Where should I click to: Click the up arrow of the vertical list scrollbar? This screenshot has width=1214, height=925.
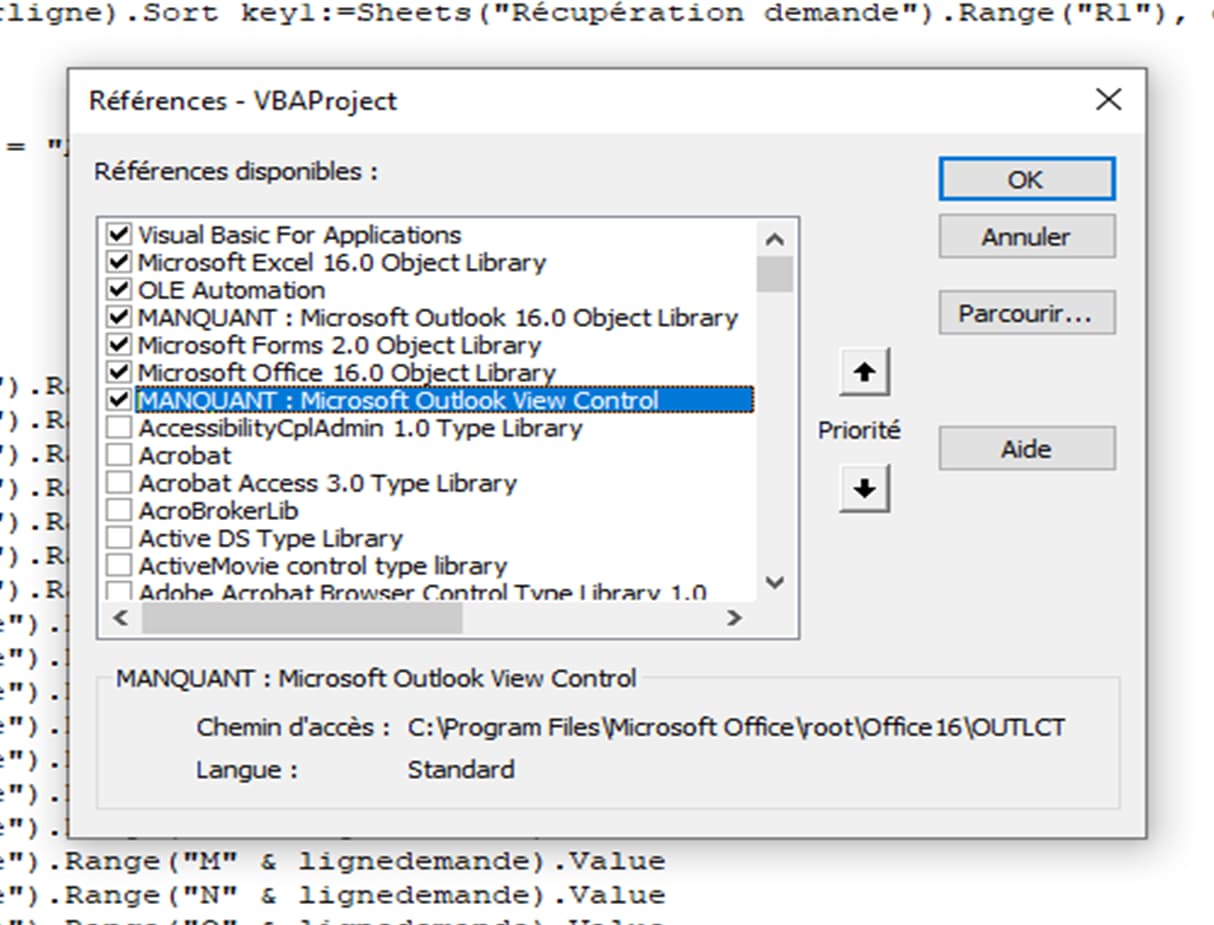click(x=774, y=240)
